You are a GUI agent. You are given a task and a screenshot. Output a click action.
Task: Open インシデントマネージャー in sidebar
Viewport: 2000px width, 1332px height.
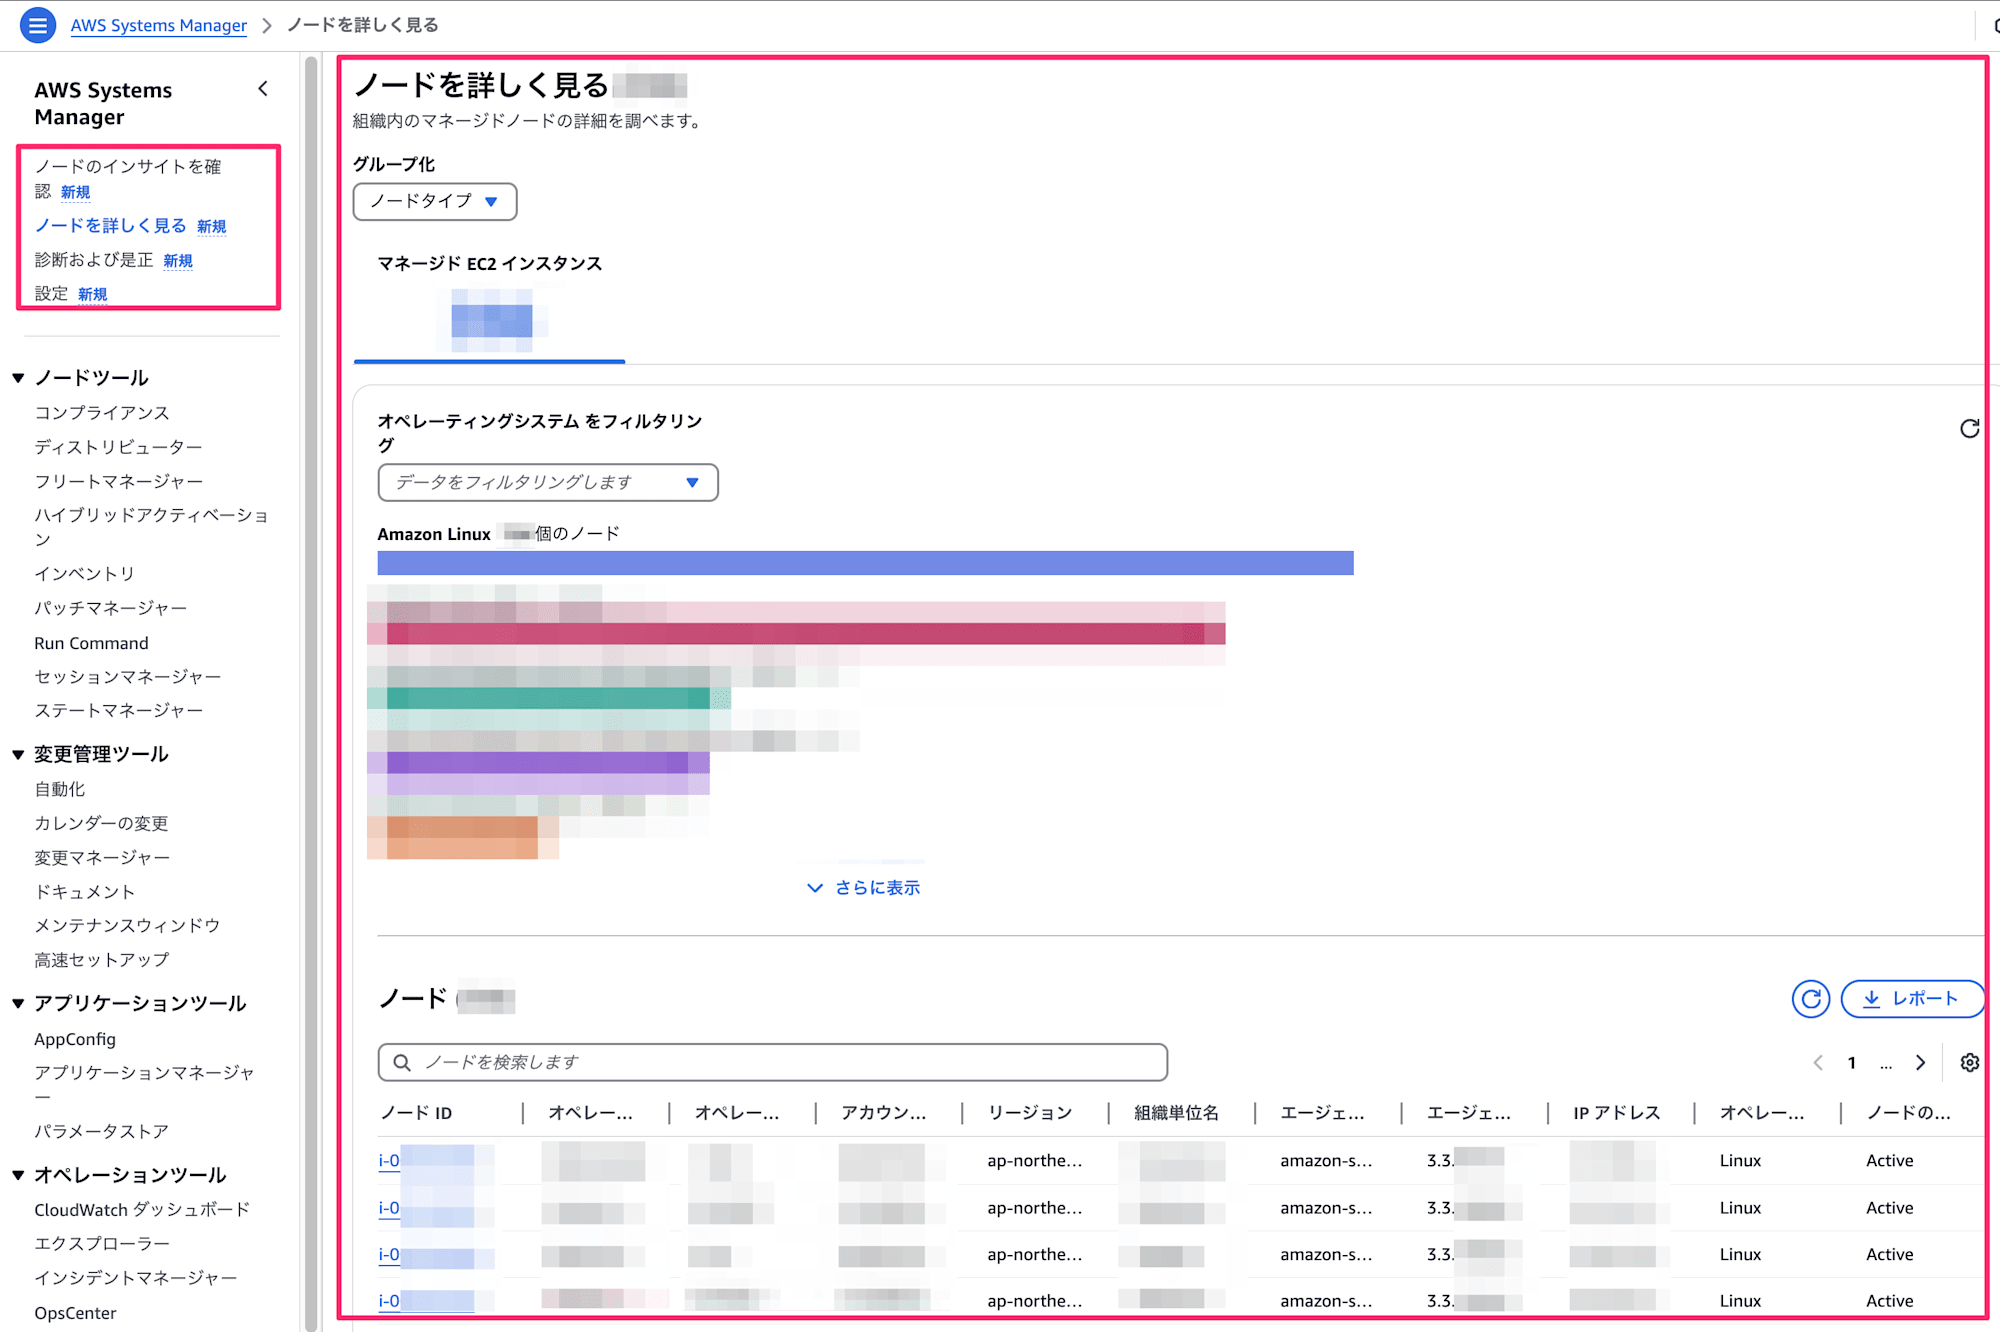(x=135, y=1278)
